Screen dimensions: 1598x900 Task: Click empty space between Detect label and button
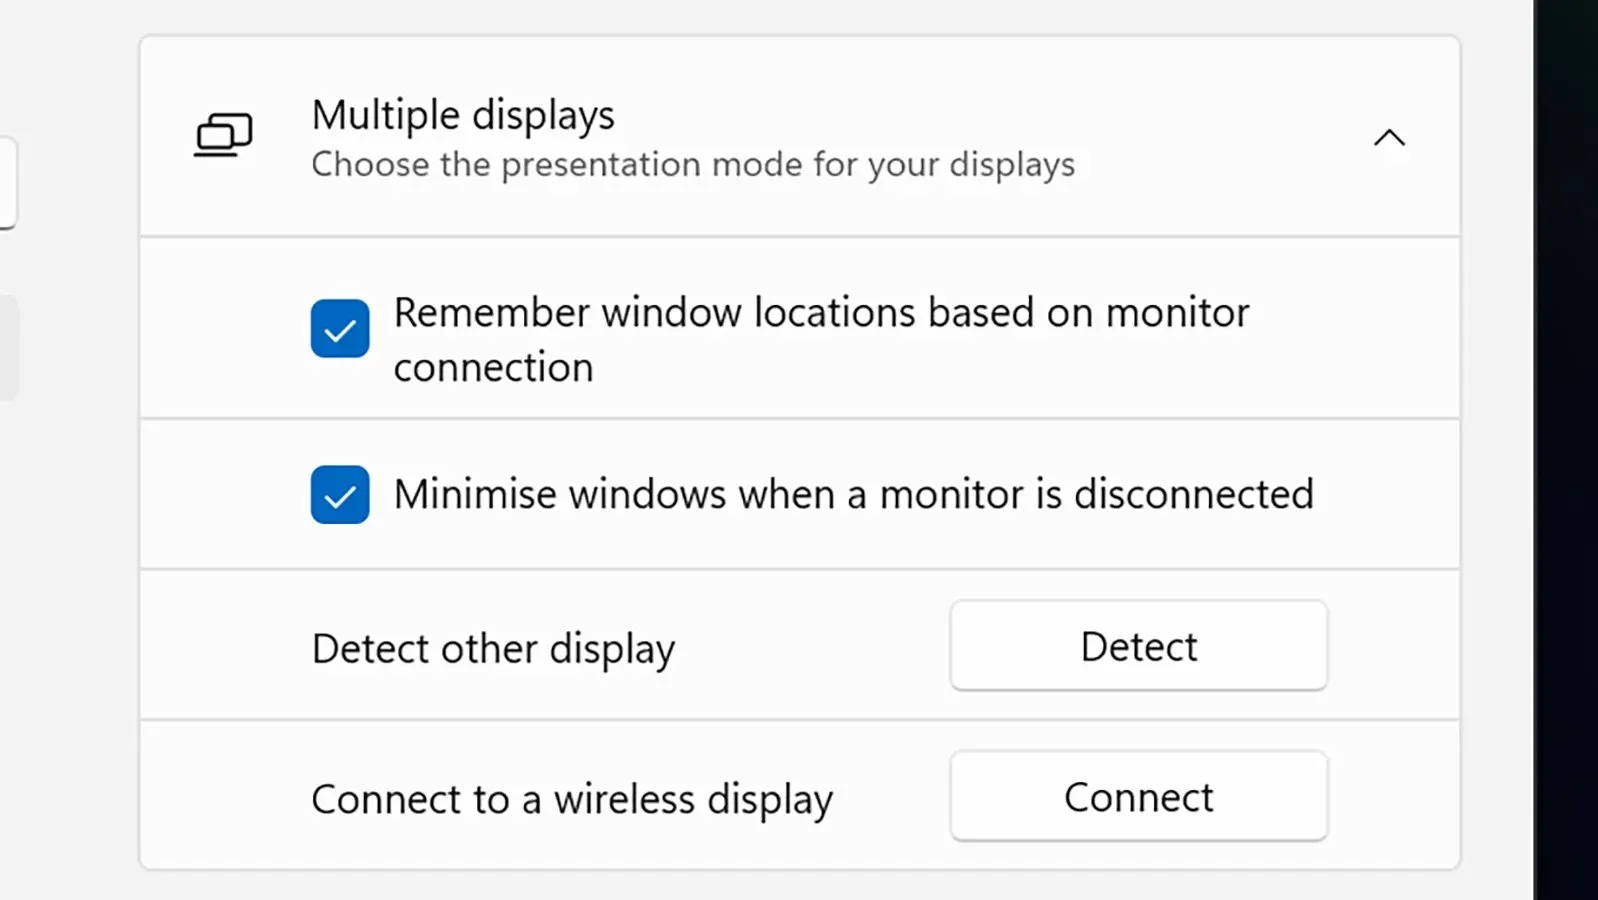click(810, 646)
